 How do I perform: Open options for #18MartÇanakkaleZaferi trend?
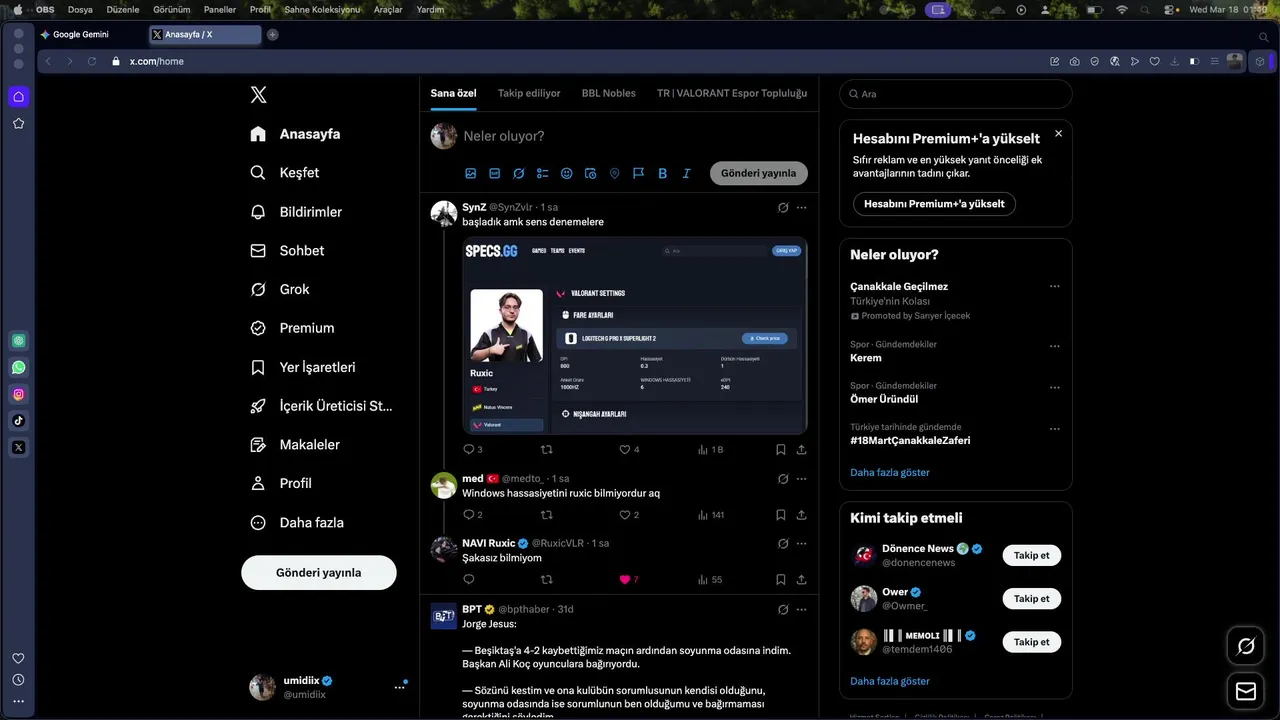coord(1054,429)
